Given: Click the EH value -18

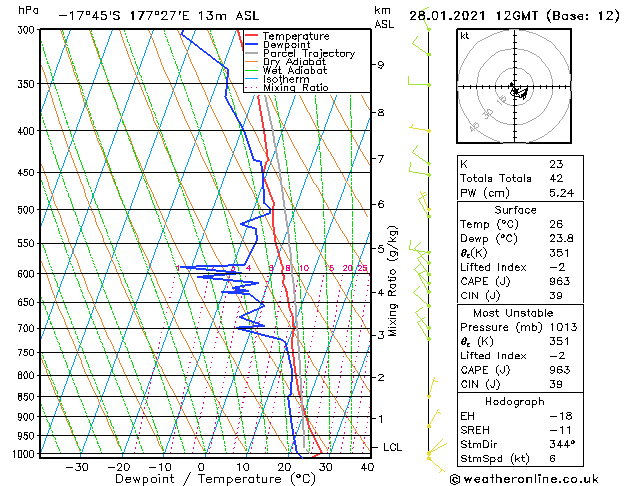Looking at the screenshot, I should [561, 416].
